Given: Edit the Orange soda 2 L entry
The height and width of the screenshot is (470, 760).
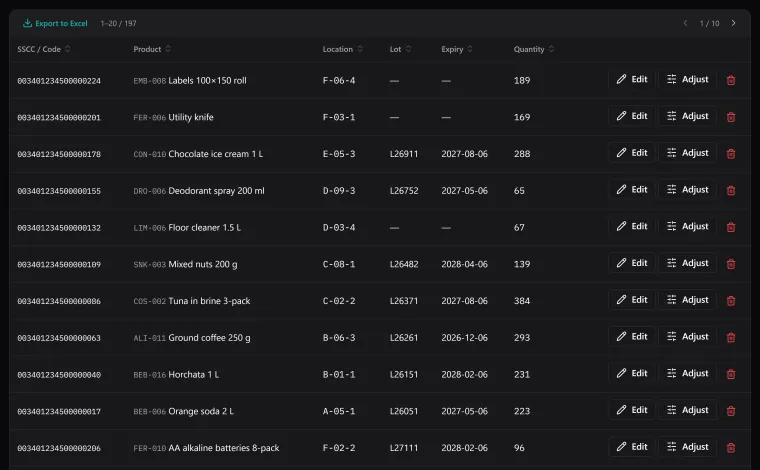Looking at the screenshot, I should point(632,410).
